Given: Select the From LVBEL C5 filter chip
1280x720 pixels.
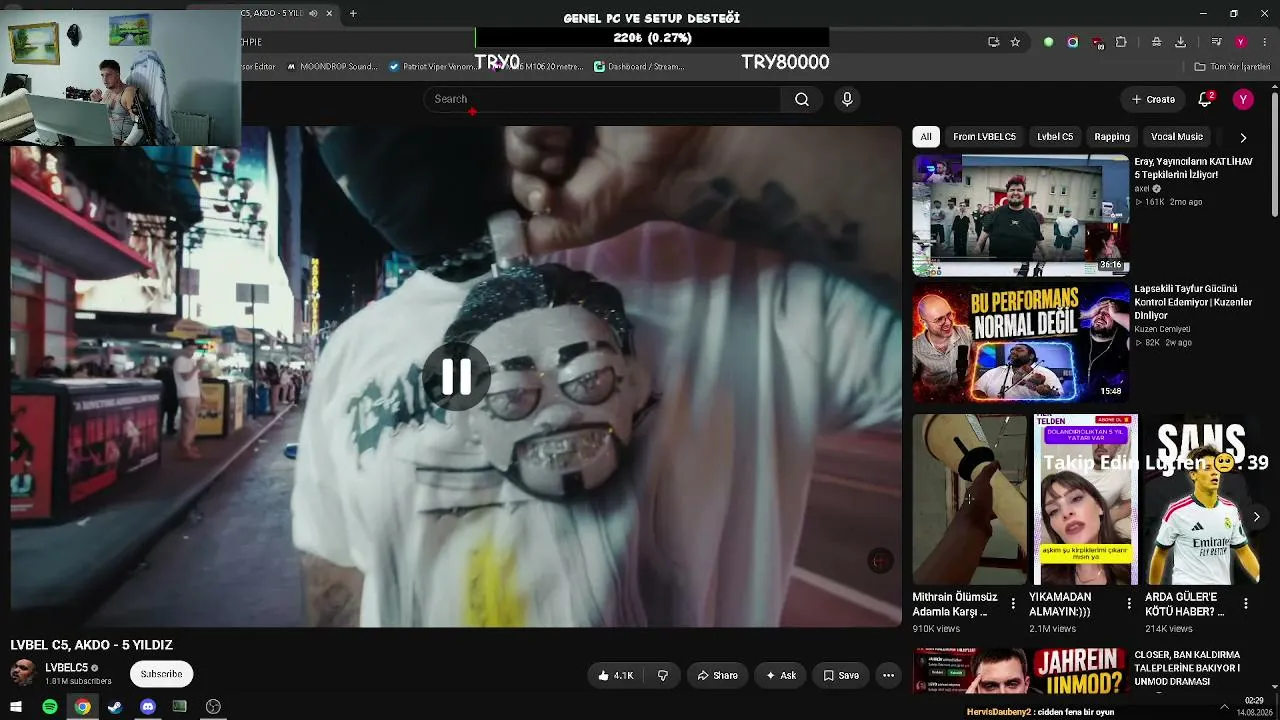Looking at the screenshot, I should 984,137.
